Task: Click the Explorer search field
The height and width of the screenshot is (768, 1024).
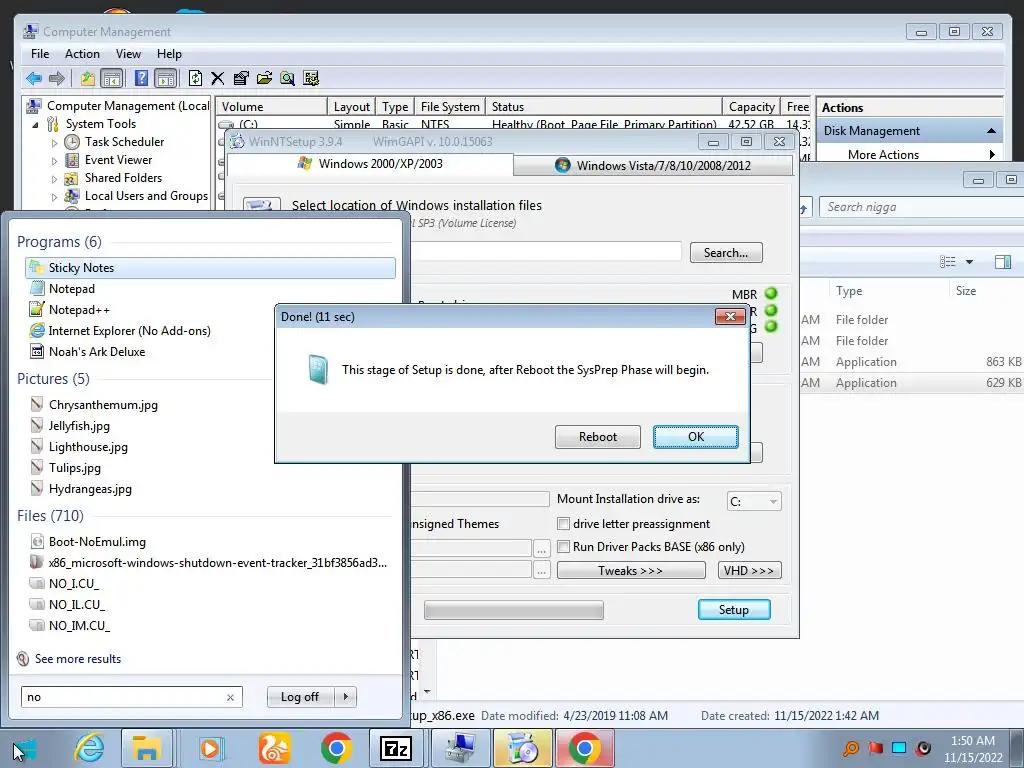Action: click(921, 207)
